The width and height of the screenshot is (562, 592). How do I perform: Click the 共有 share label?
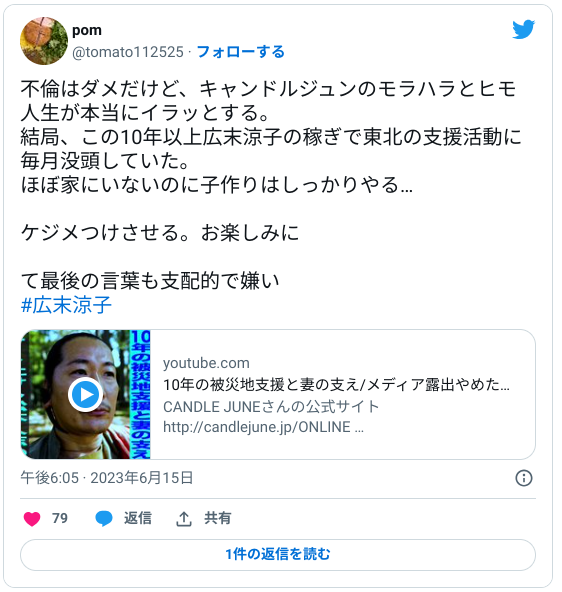tap(218, 518)
